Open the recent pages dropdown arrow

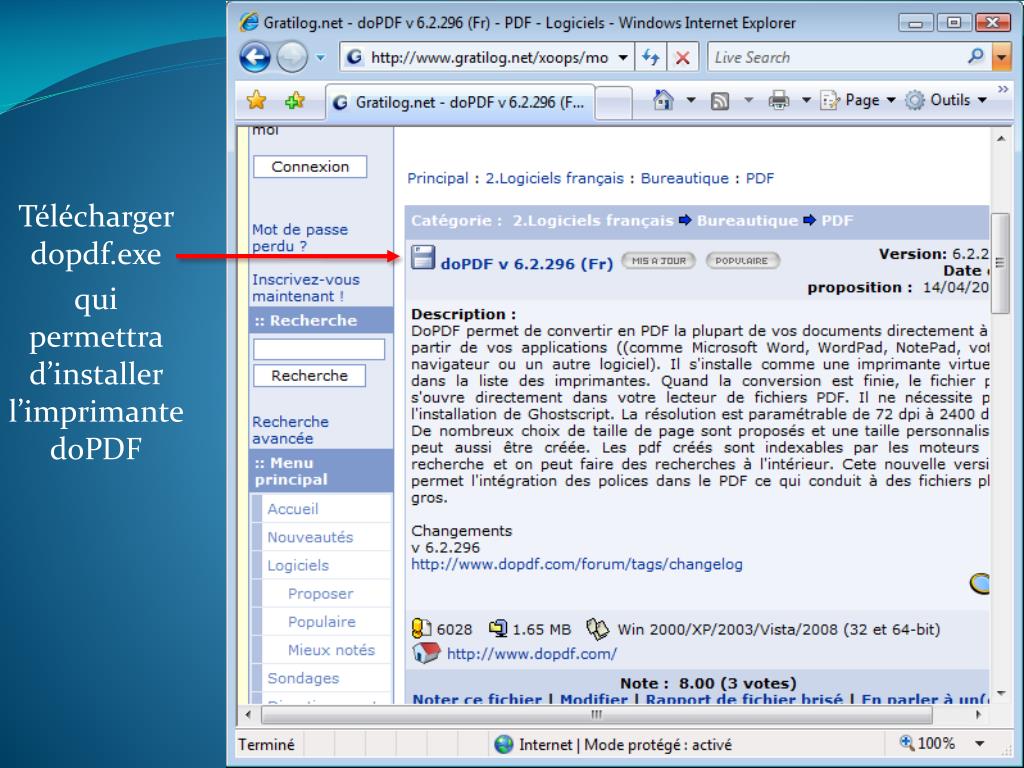[x=321, y=57]
